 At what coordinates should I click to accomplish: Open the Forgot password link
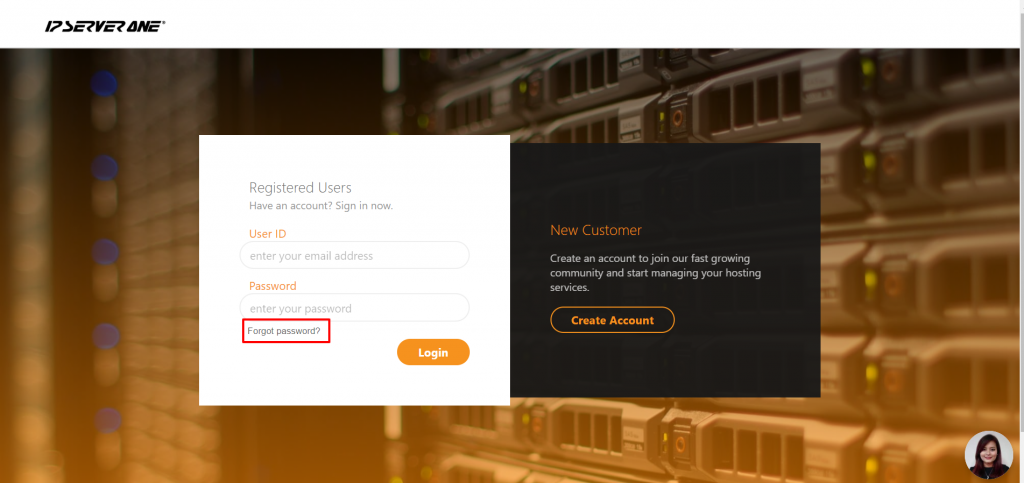click(x=284, y=331)
